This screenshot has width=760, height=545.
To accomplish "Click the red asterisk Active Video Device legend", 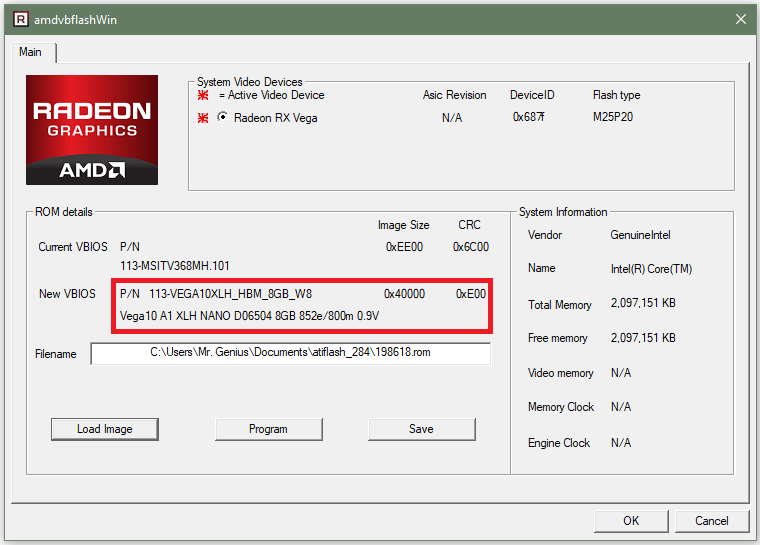I will (x=203, y=95).
